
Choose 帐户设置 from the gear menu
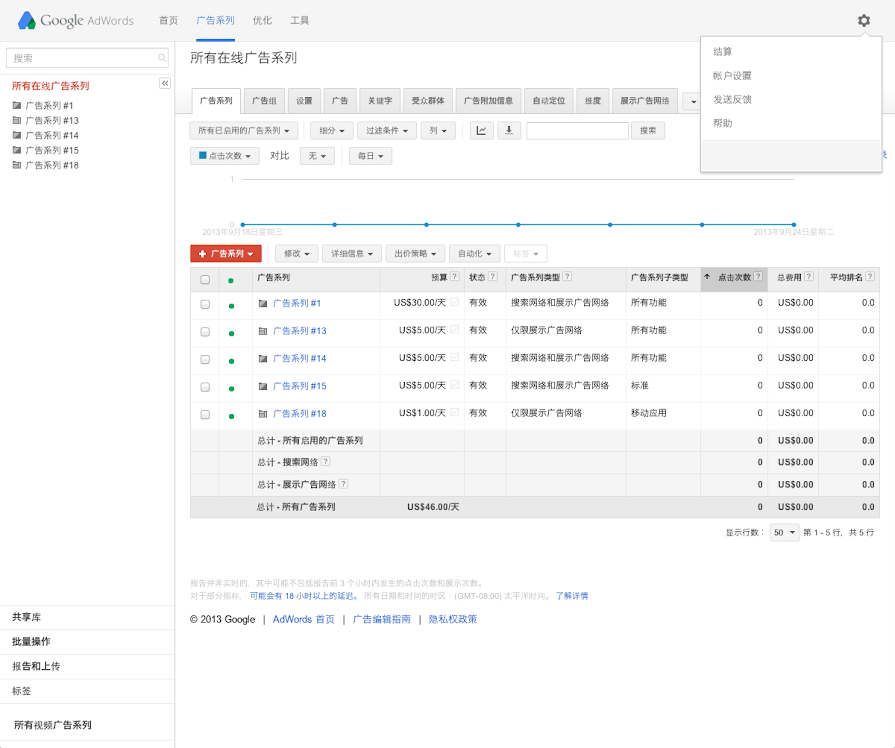pyautogui.click(x=732, y=76)
